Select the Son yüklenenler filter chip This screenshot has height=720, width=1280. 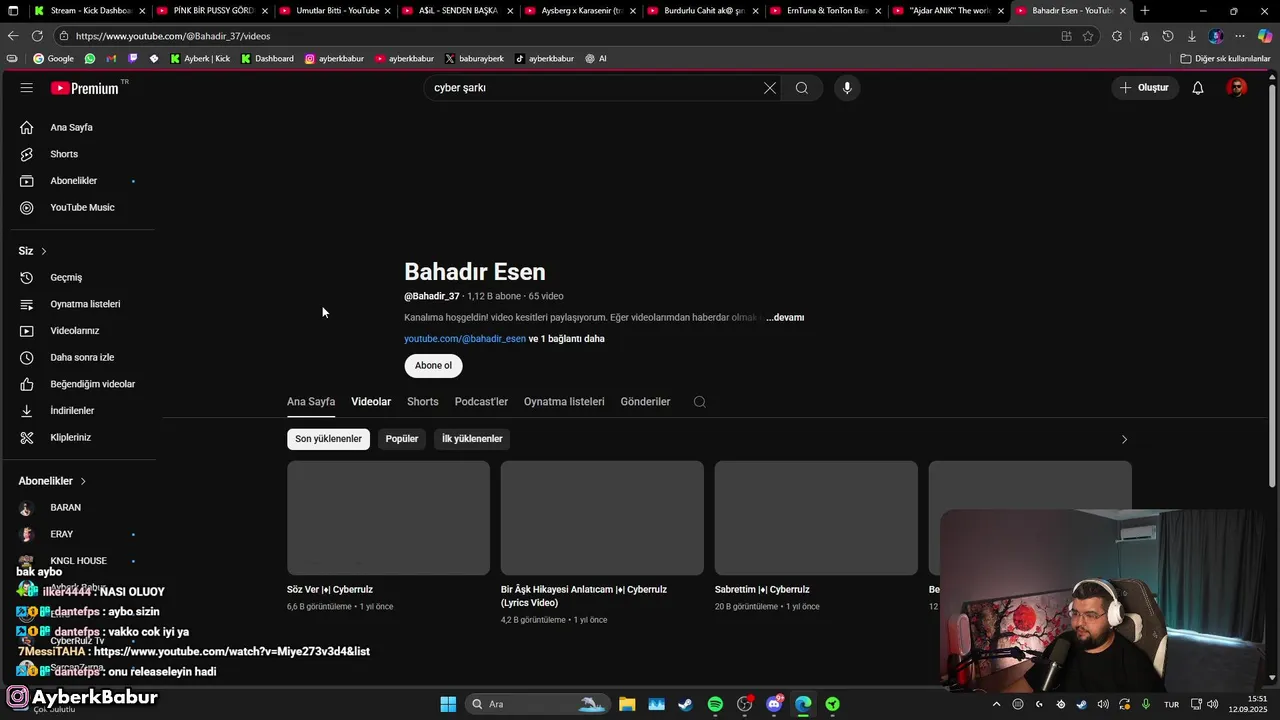pos(328,439)
